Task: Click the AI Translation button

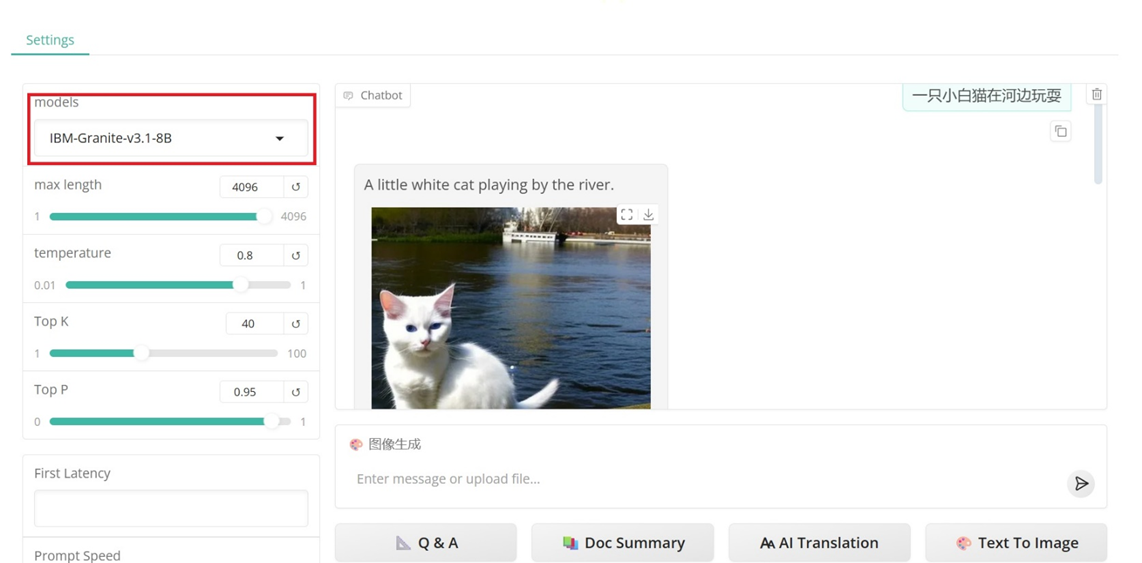Action: (819, 543)
